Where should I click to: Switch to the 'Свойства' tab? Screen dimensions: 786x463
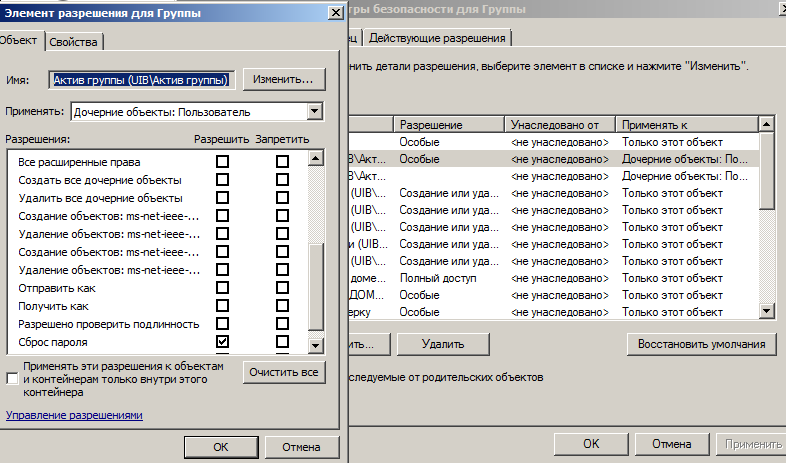click(x=73, y=40)
